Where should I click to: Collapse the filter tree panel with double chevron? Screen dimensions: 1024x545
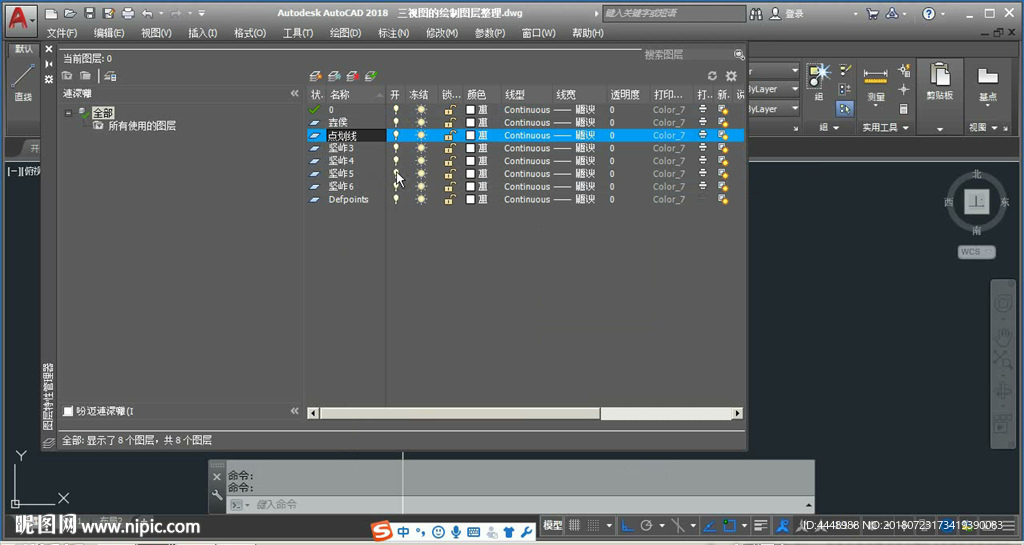[295, 94]
